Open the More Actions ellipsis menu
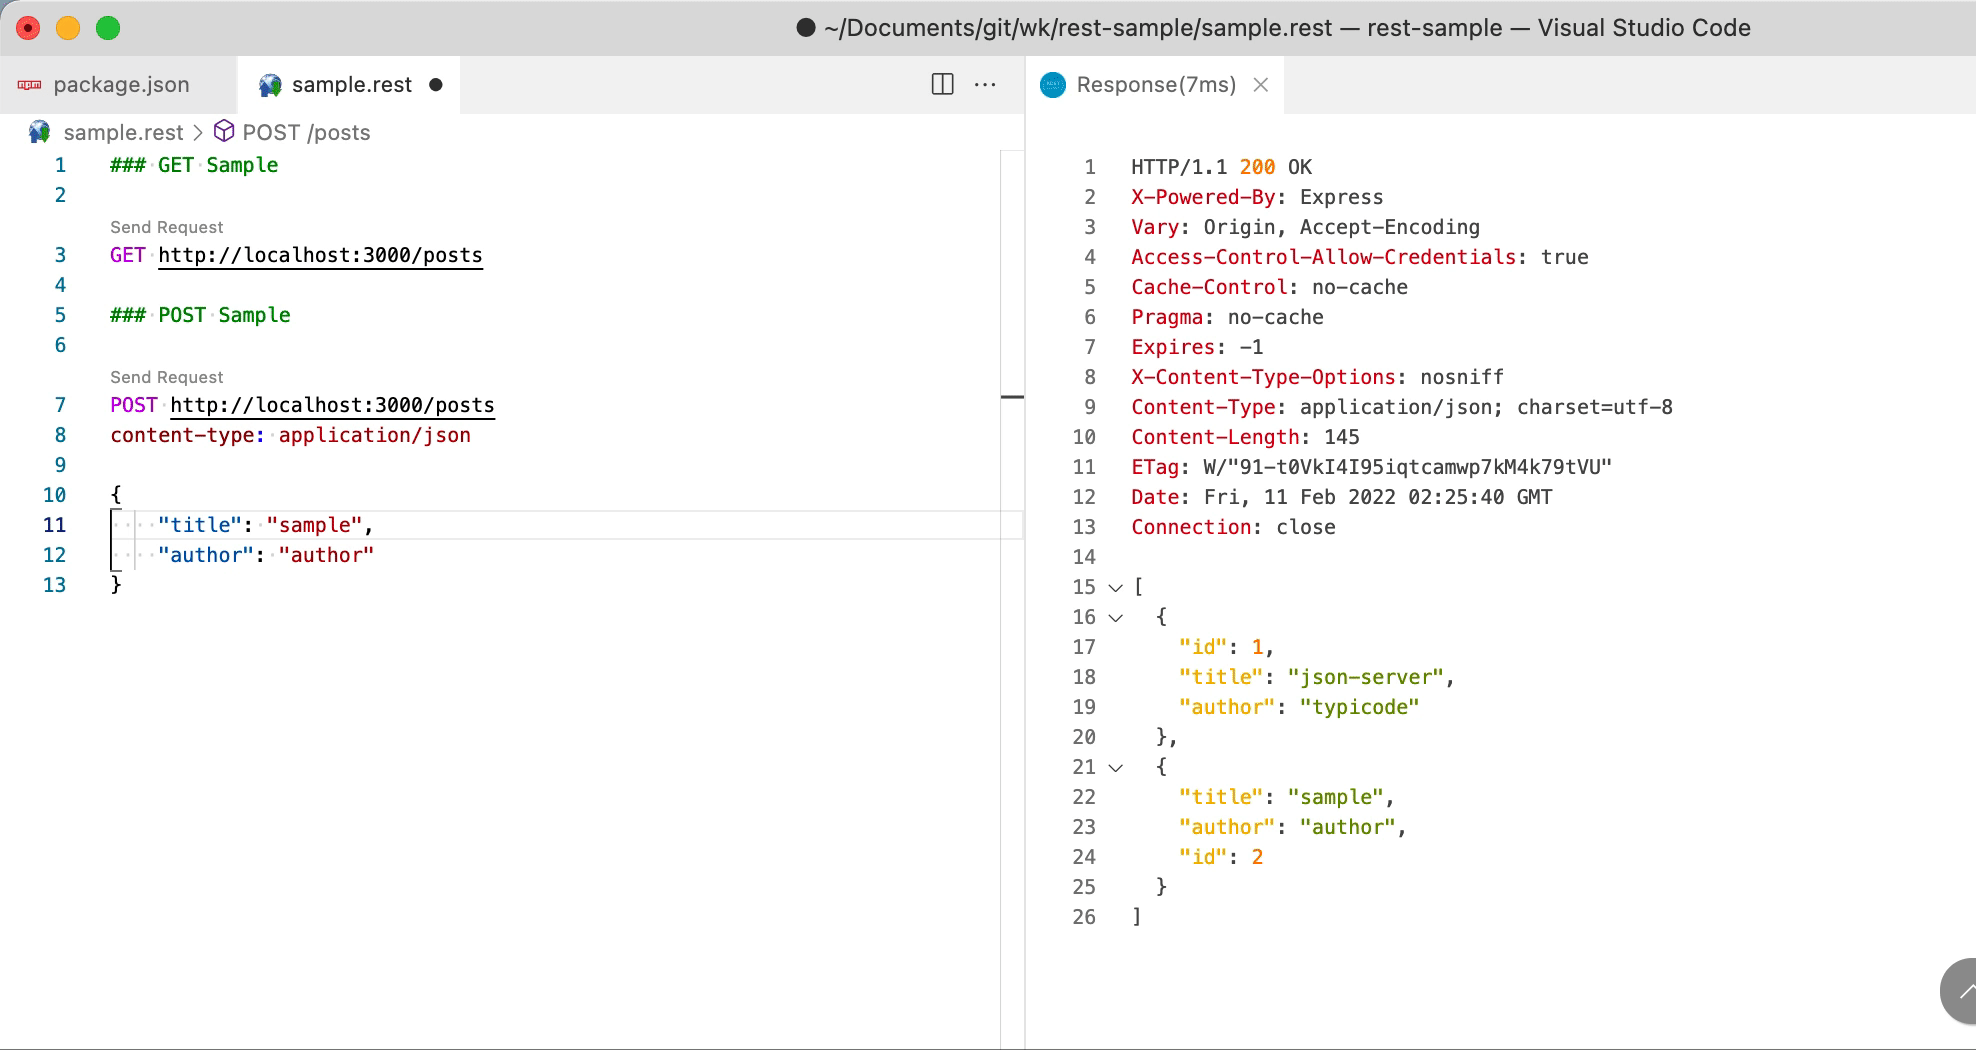This screenshot has height=1050, width=1976. pos(985,84)
